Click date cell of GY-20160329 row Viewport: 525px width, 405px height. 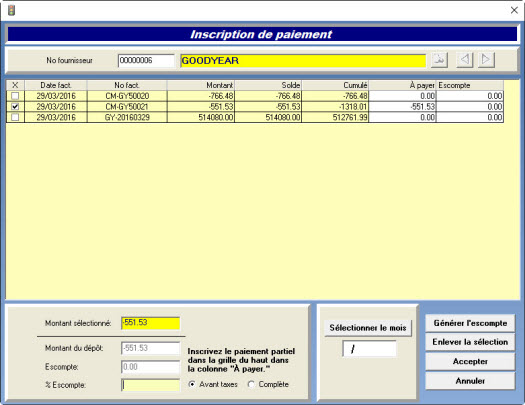pos(56,117)
